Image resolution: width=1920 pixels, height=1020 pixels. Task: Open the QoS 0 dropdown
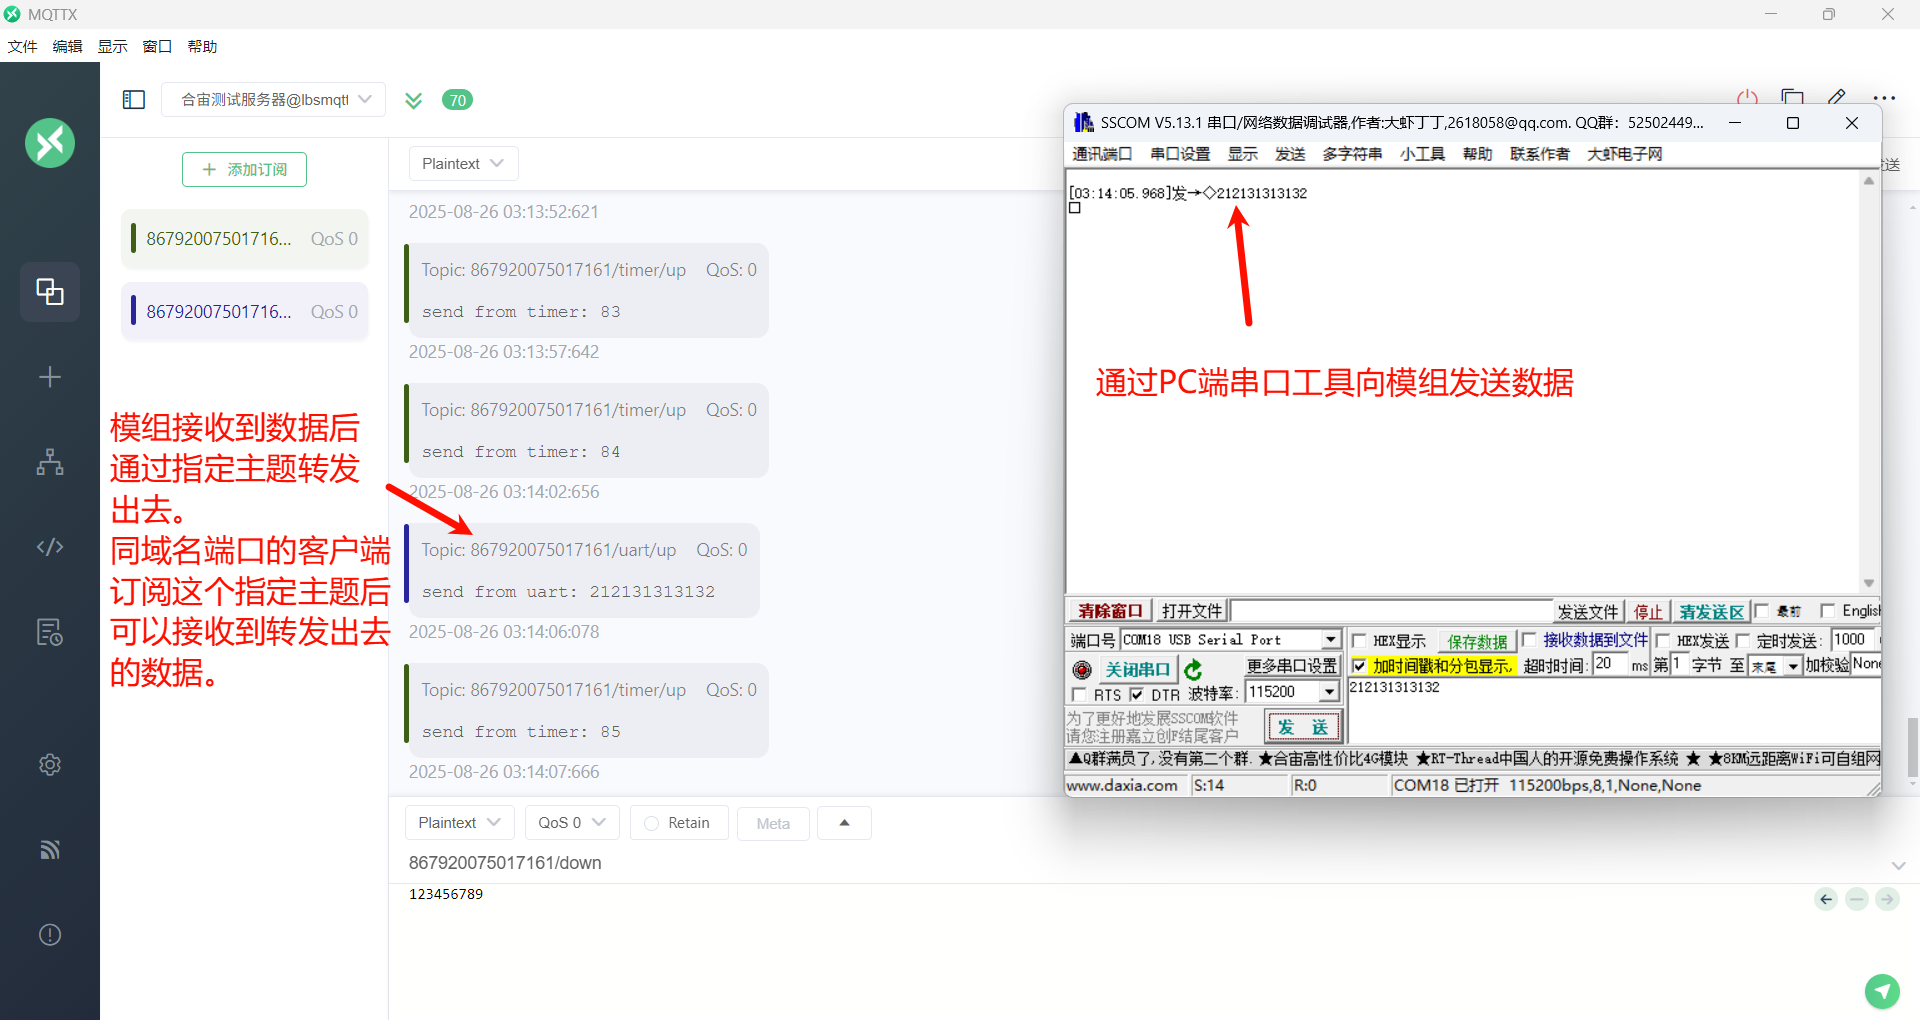pyautogui.click(x=572, y=823)
